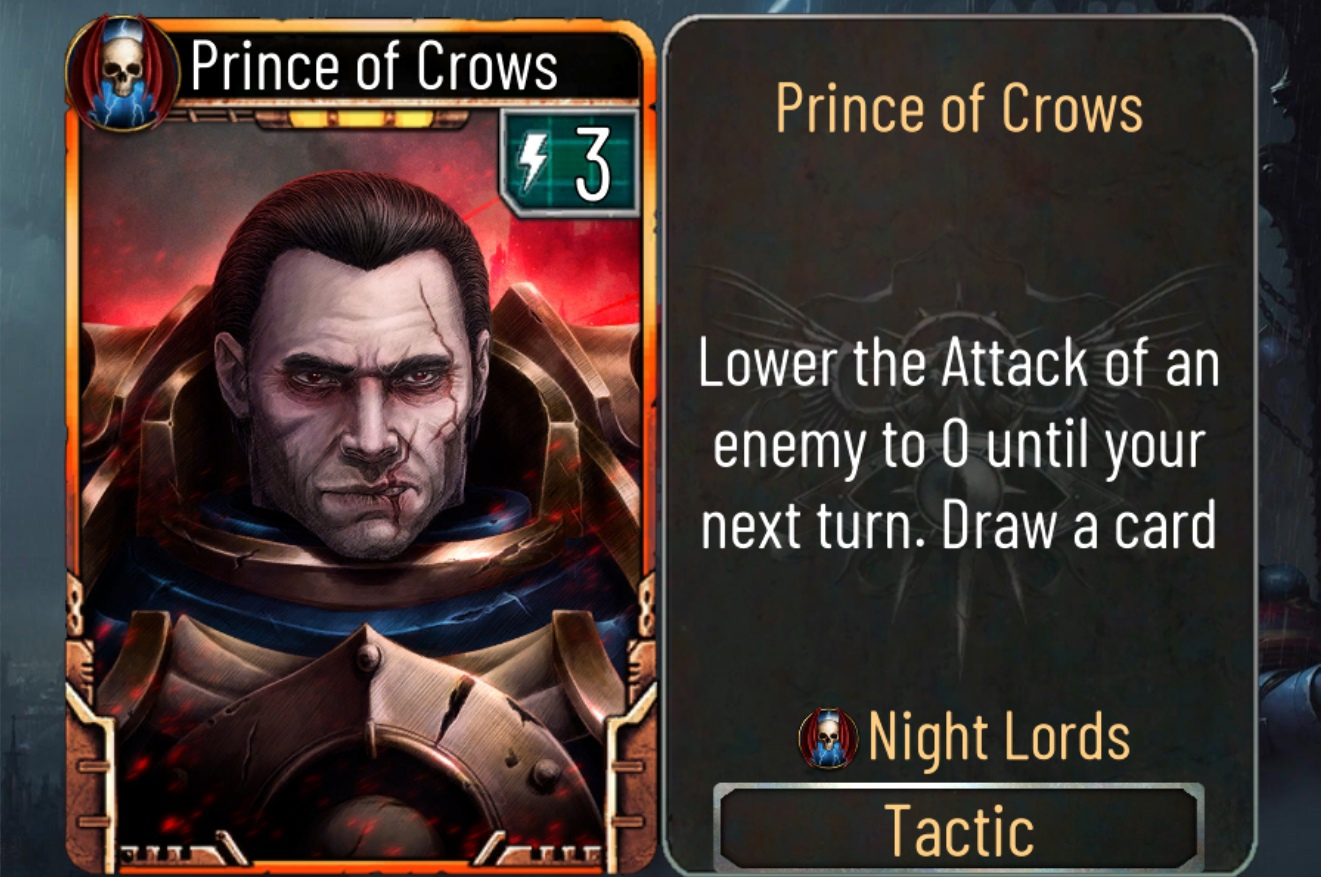Click the Prince of Crows portrait artwork

[360, 480]
